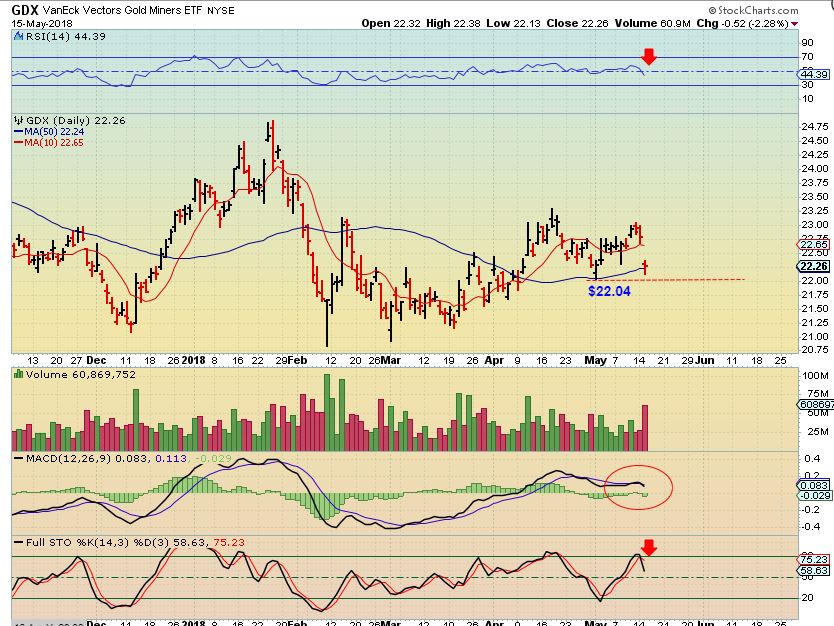
Task: Click the 24.75 price axis label
Action: click(814, 127)
